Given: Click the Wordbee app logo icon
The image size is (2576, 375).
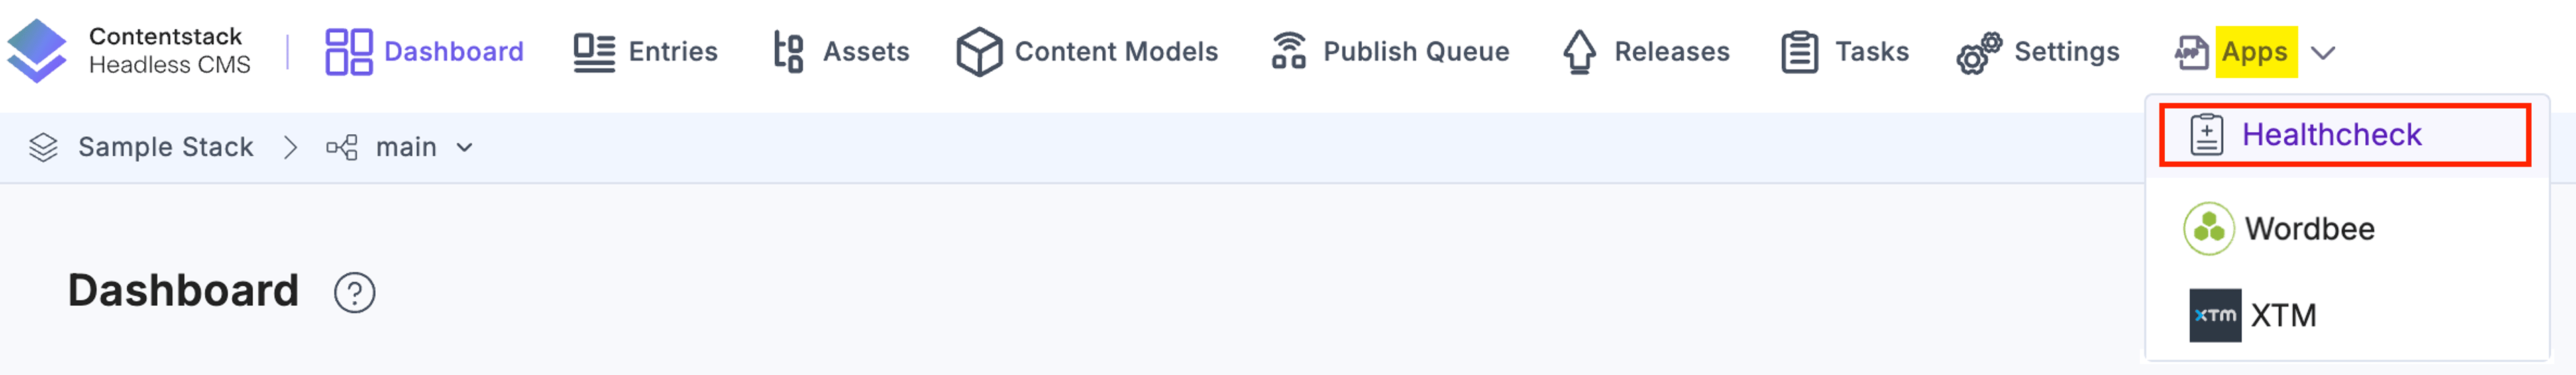Looking at the screenshot, I should [x=2208, y=229].
